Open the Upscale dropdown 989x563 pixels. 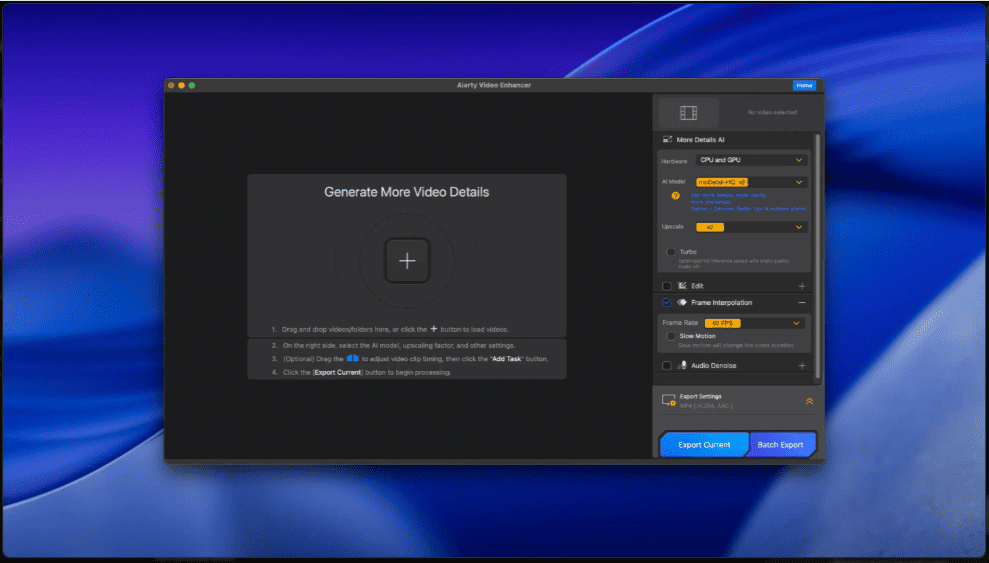(751, 227)
